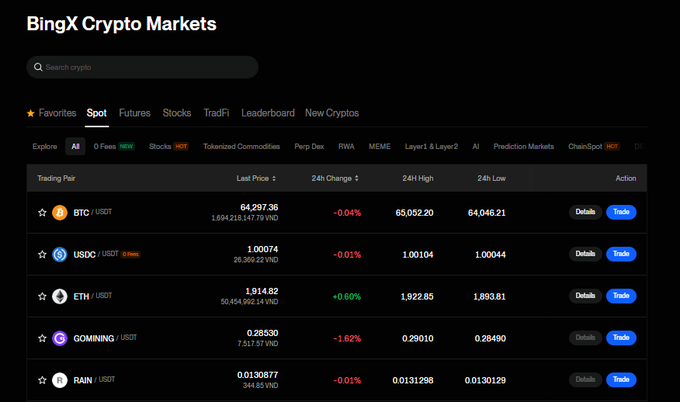Image resolution: width=680 pixels, height=402 pixels.
Task: Open Details for ETH/USDT
Action: (x=585, y=296)
